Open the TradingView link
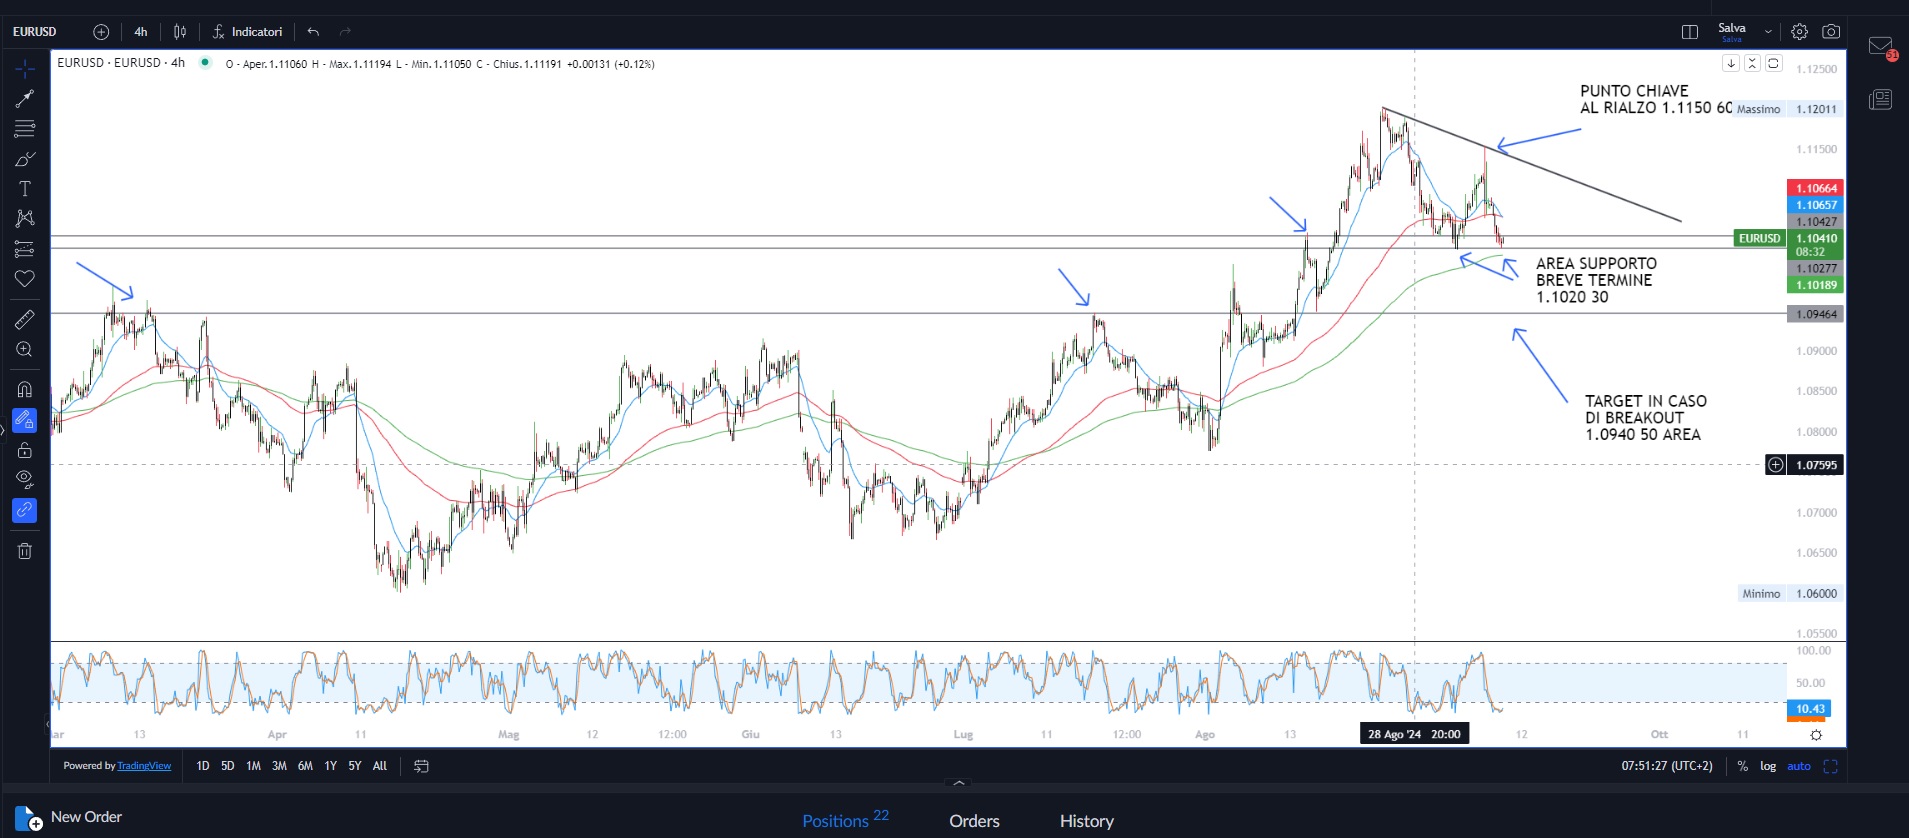The image size is (1909, 838). pos(144,766)
